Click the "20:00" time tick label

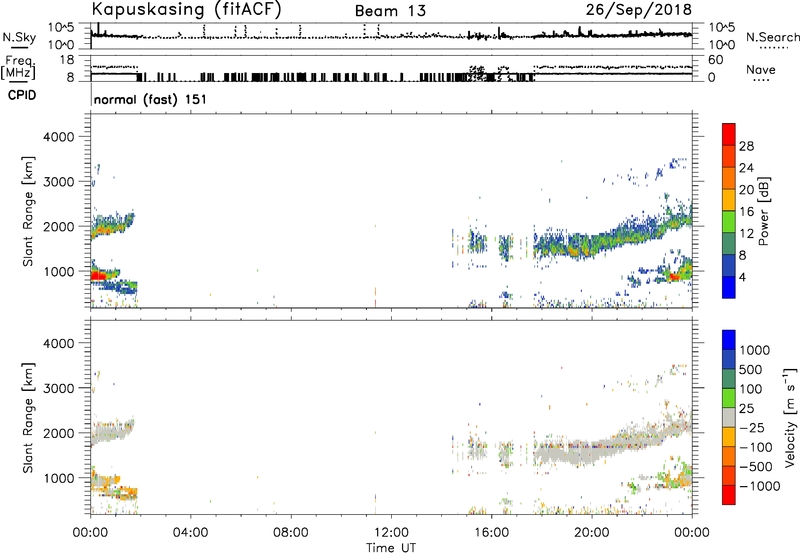pyautogui.click(x=592, y=533)
